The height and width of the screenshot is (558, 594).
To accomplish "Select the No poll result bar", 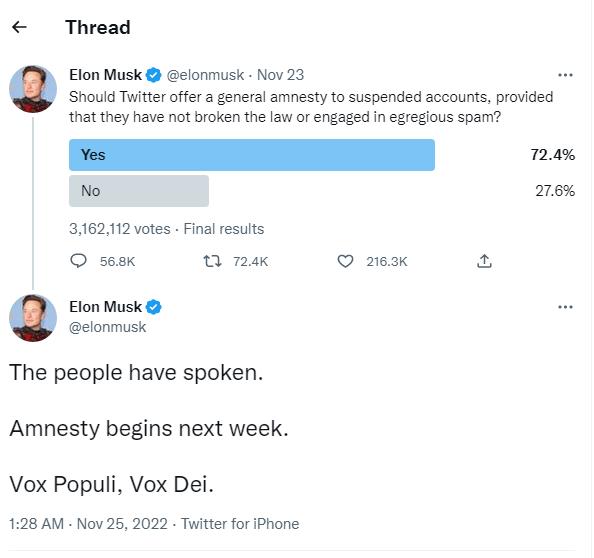I will tap(139, 191).
